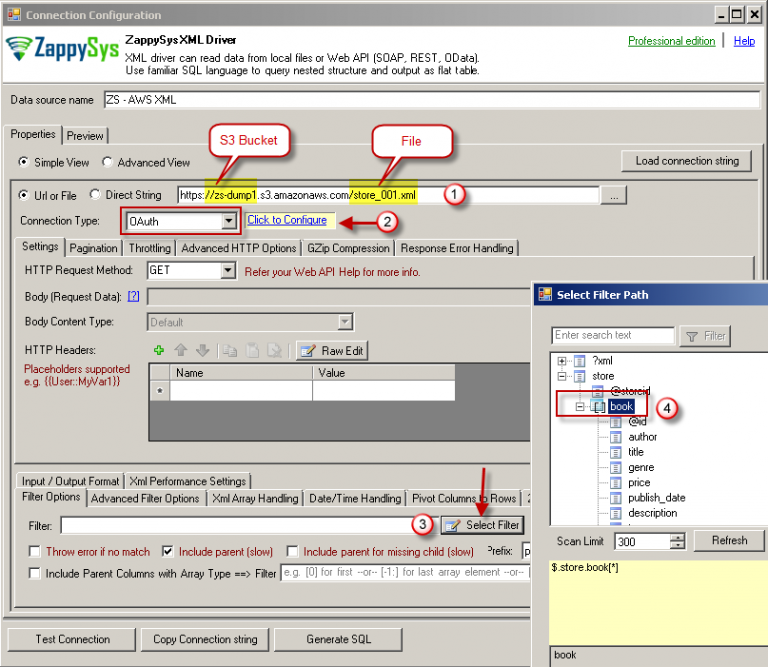Click the Body help question mark icon

[133, 296]
